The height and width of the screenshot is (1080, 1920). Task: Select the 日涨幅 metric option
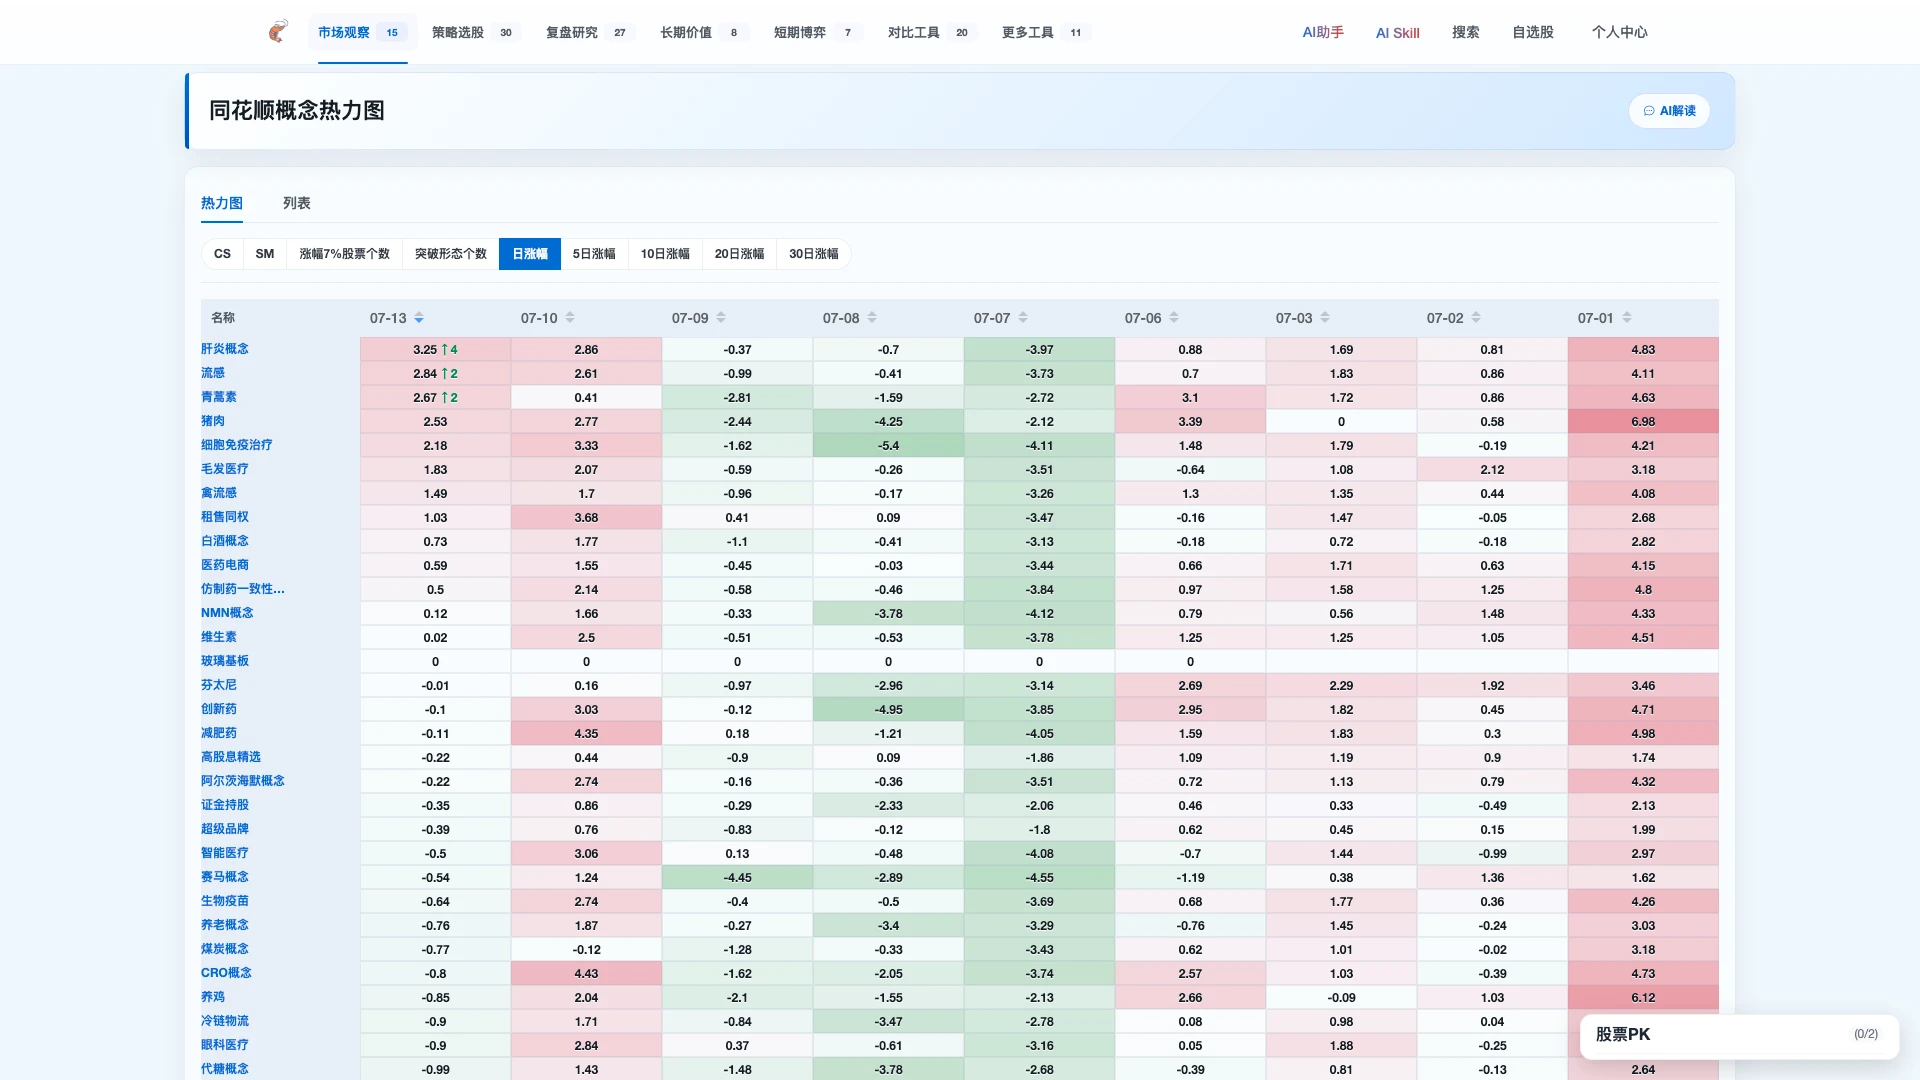[x=530, y=254]
